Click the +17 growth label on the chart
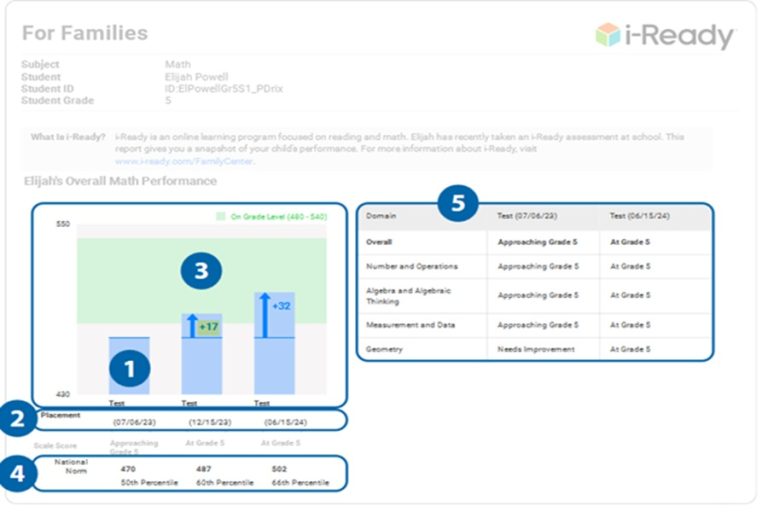This screenshot has height=512, width=768. tap(209, 327)
